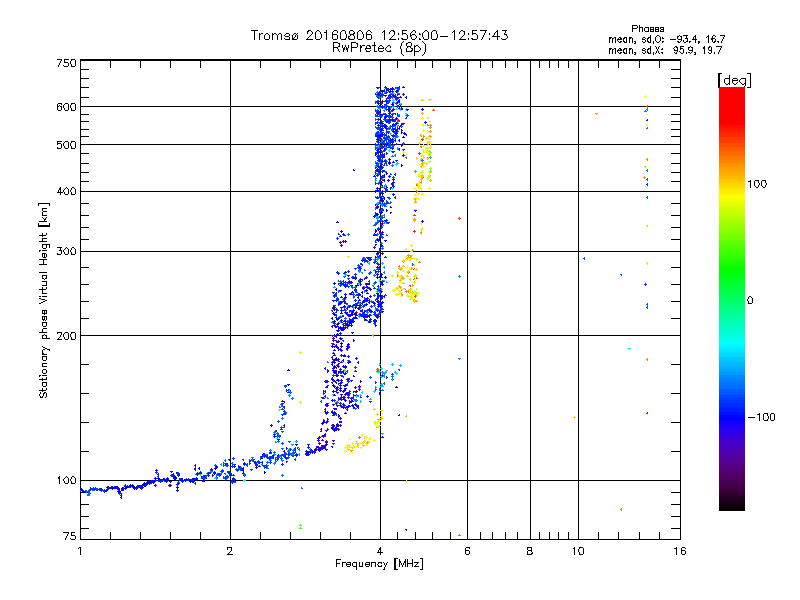
Task: Click the y-axis tick label '400'
Action: [x=66, y=192]
